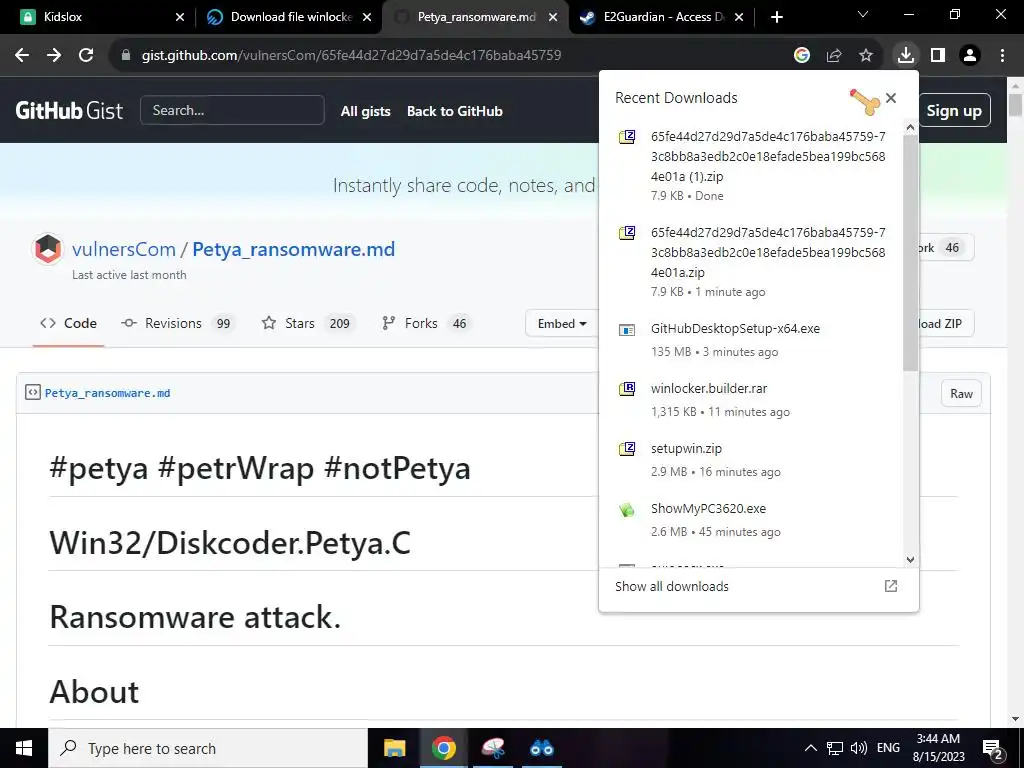Click the GitHub Gist logo
The height and width of the screenshot is (768, 1024).
click(x=69, y=110)
